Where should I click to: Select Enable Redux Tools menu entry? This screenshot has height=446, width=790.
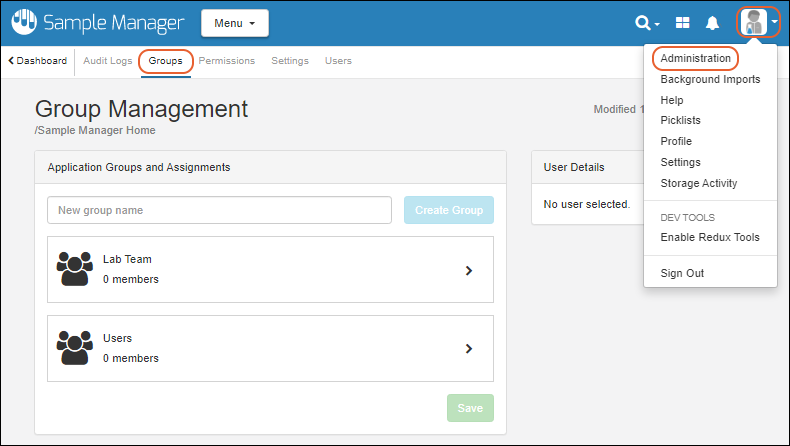click(709, 237)
